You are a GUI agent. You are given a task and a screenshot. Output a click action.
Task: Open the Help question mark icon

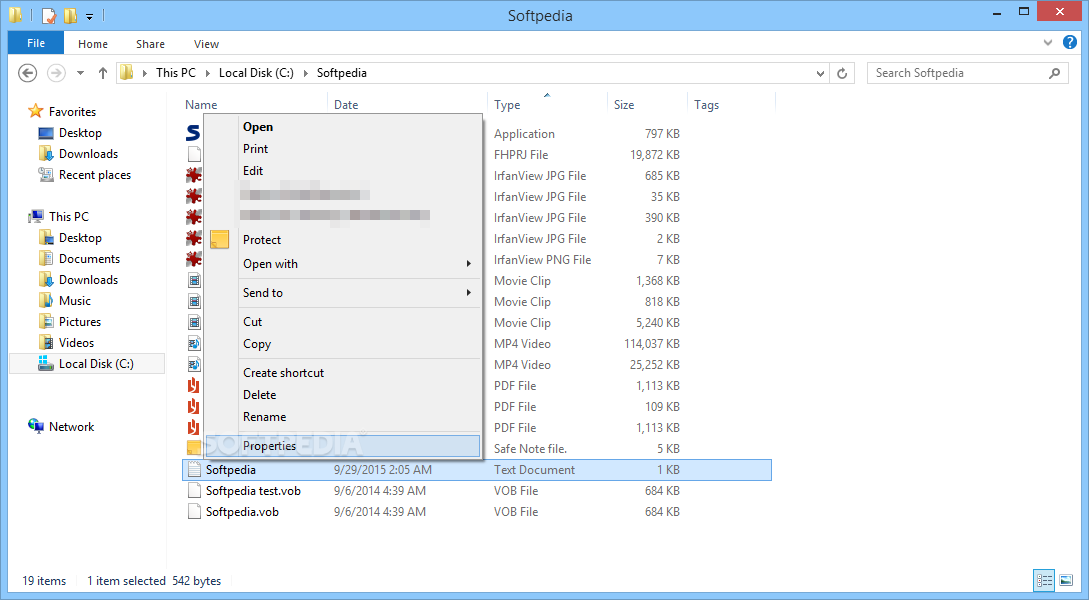[x=1070, y=42]
